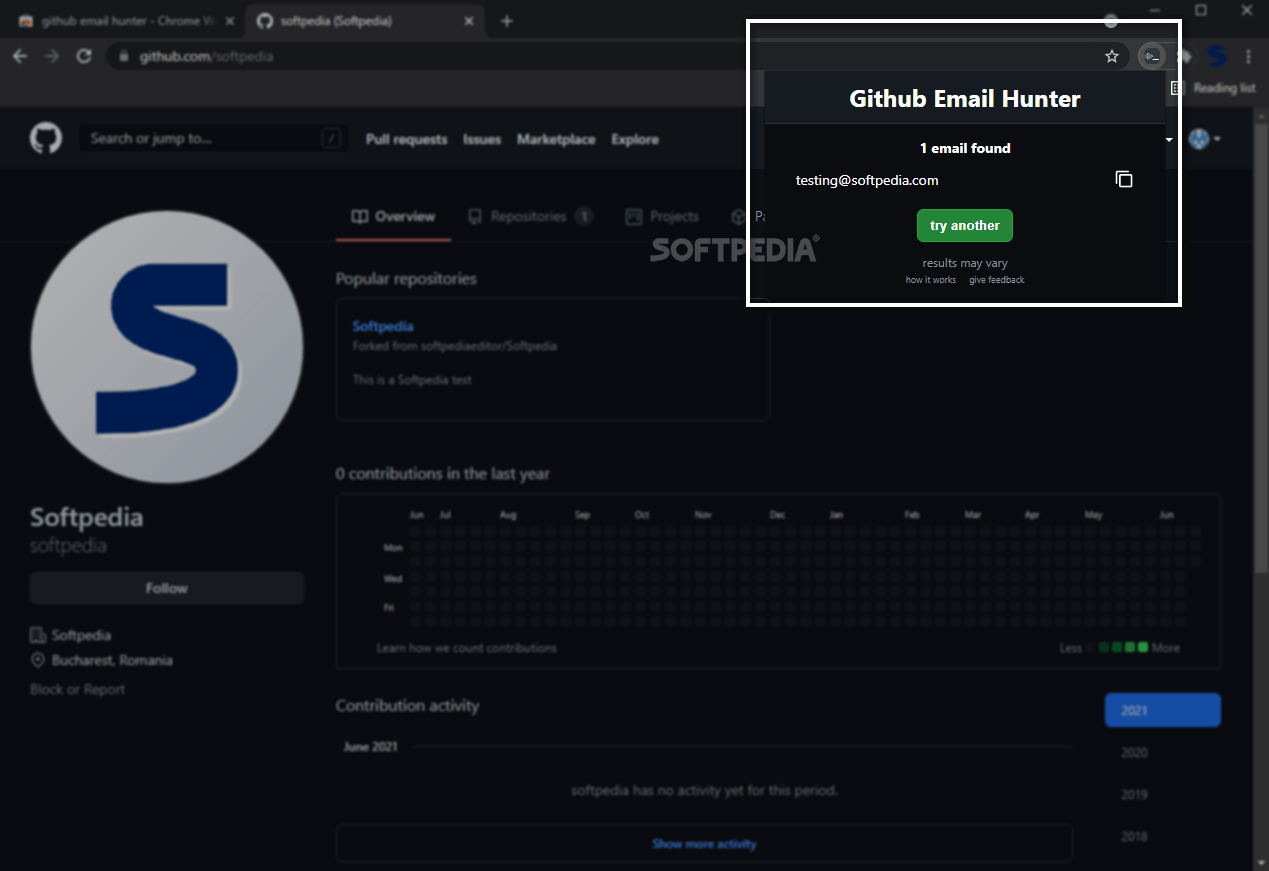Copy the found email using the copy icon
Viewport: 1269px width, 871px height.
coord(1124,178)
